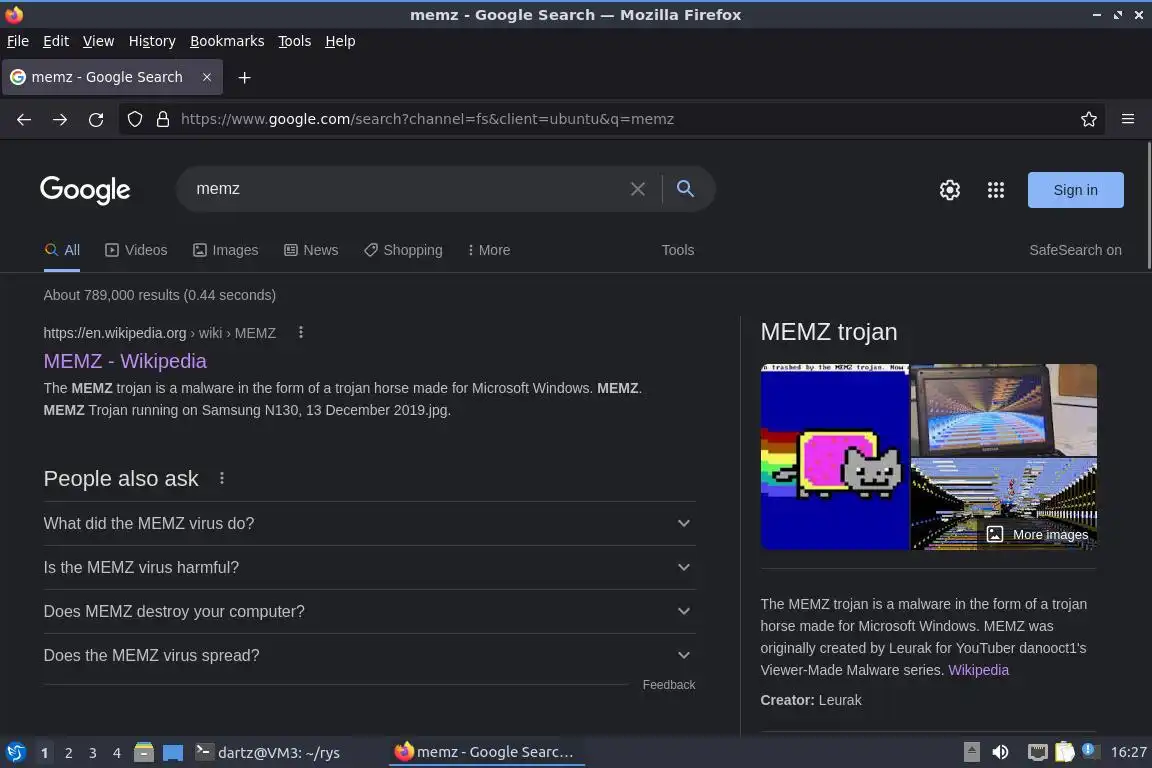Go back with the browser back arrow
Viewport: 1152px width, 768px height.
coord(24,119)
